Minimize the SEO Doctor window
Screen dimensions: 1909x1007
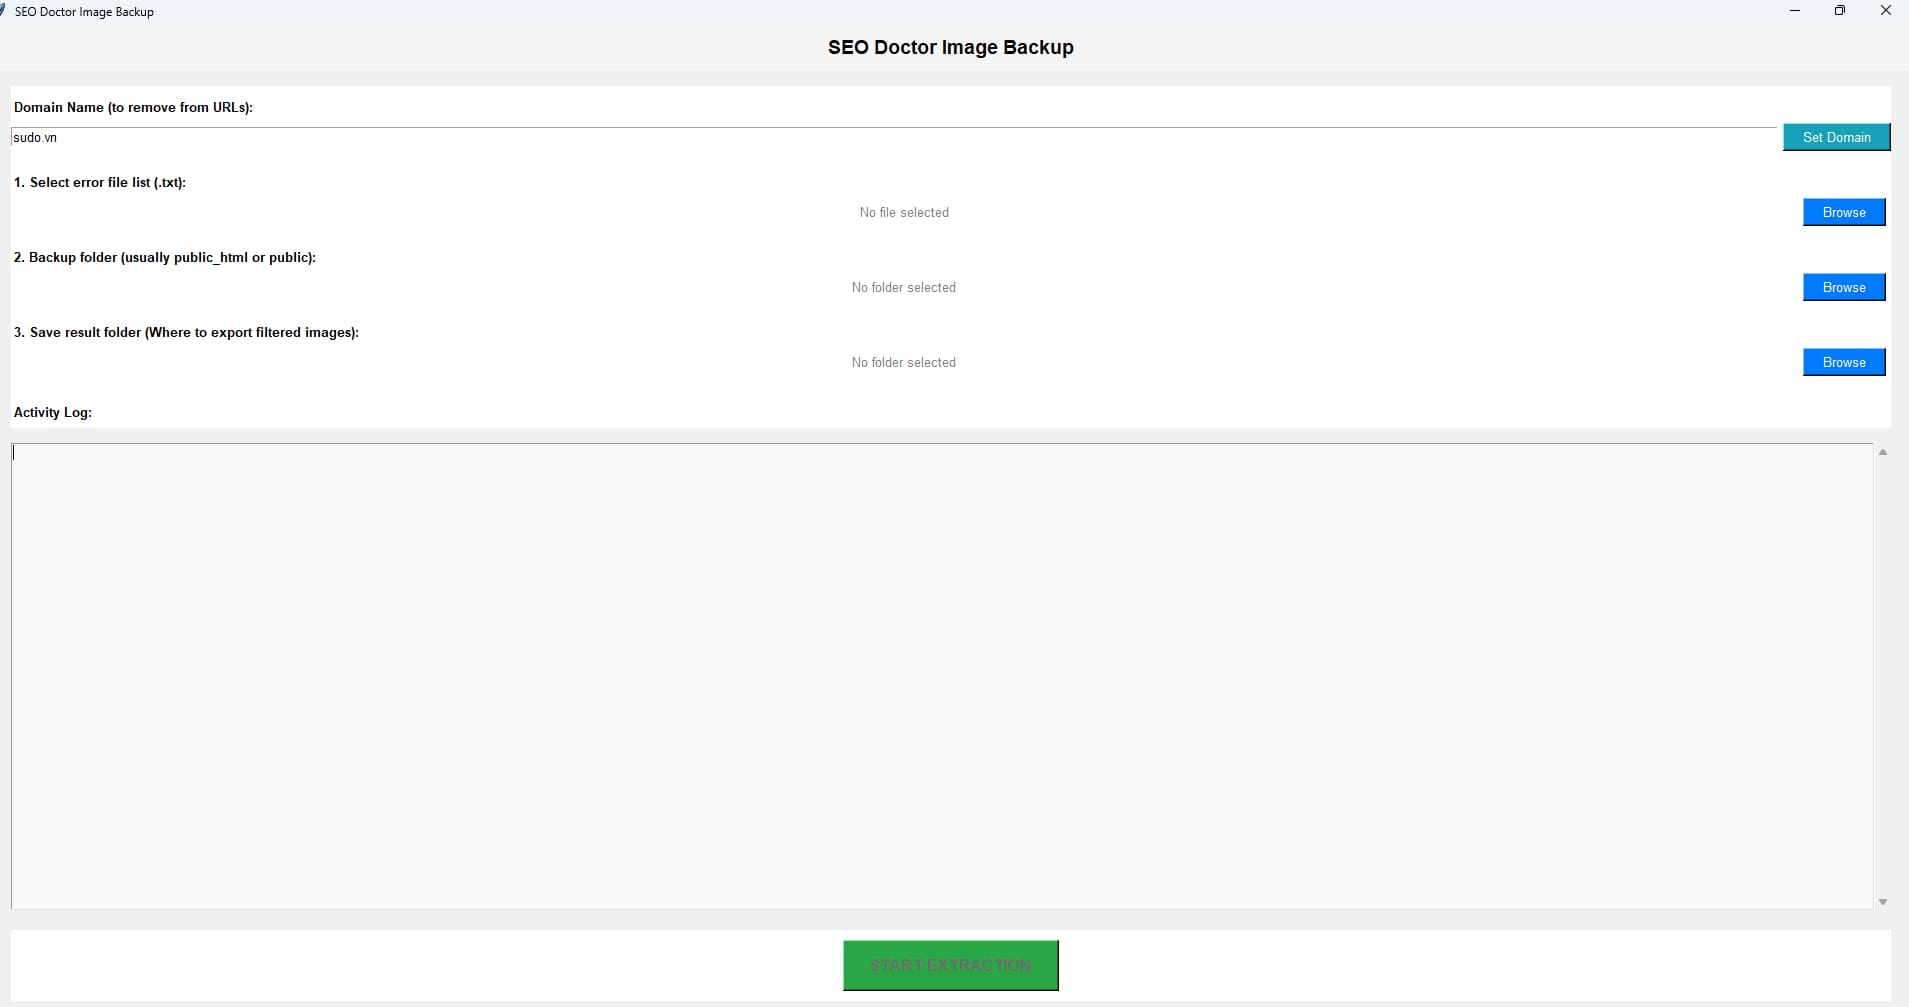pyautogui.click(x=1794, y=11)
